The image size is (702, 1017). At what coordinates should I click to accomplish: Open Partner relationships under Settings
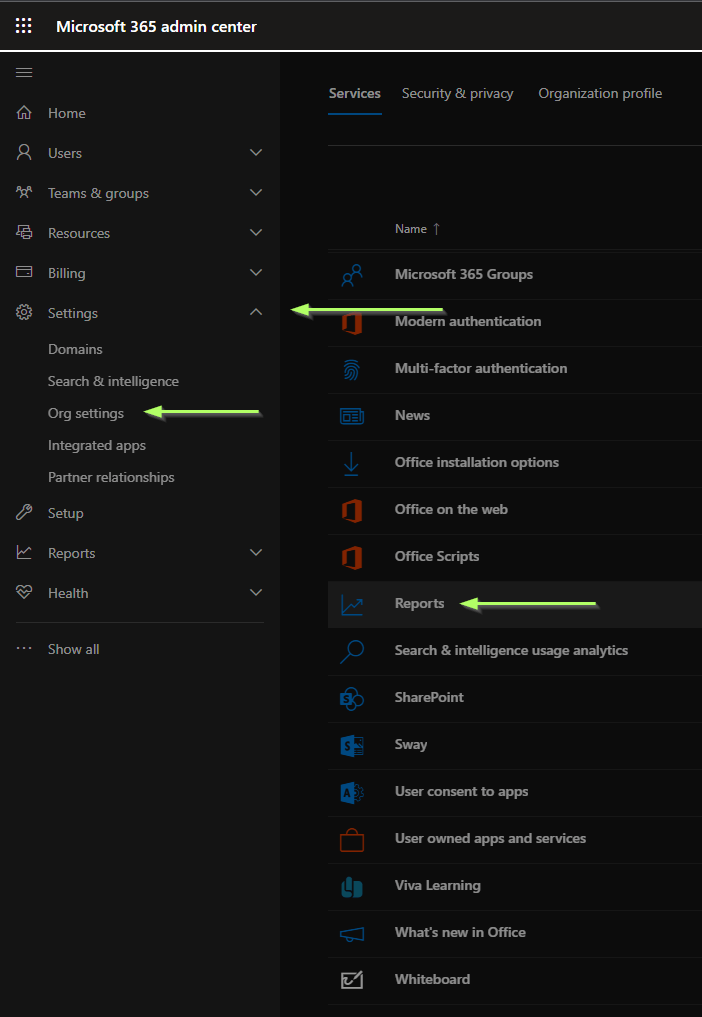(111, 477)
